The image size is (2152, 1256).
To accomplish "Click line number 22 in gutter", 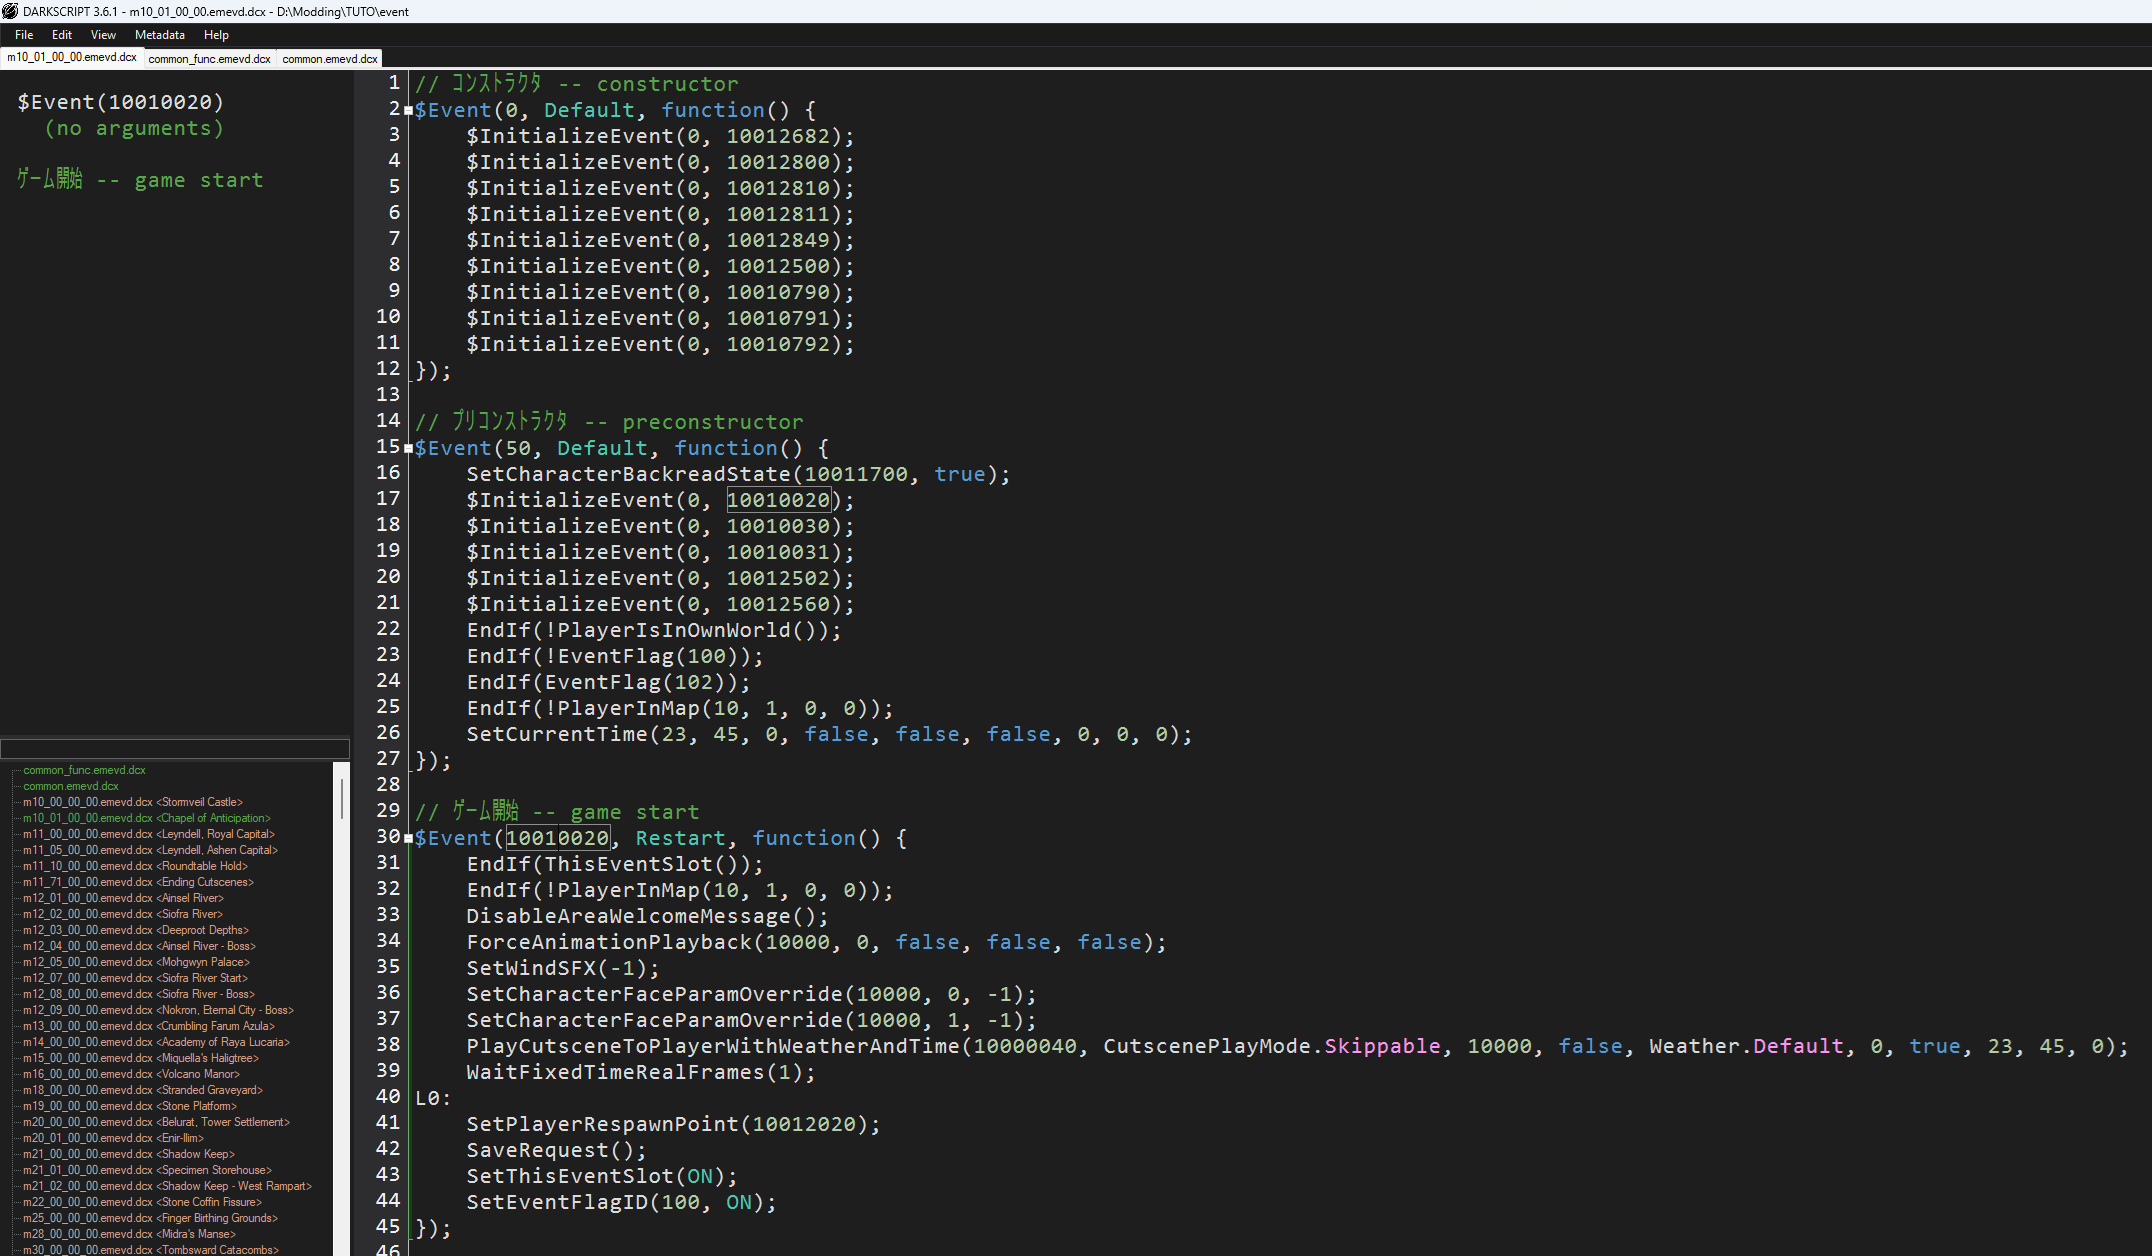I will [x=388, y=629].
